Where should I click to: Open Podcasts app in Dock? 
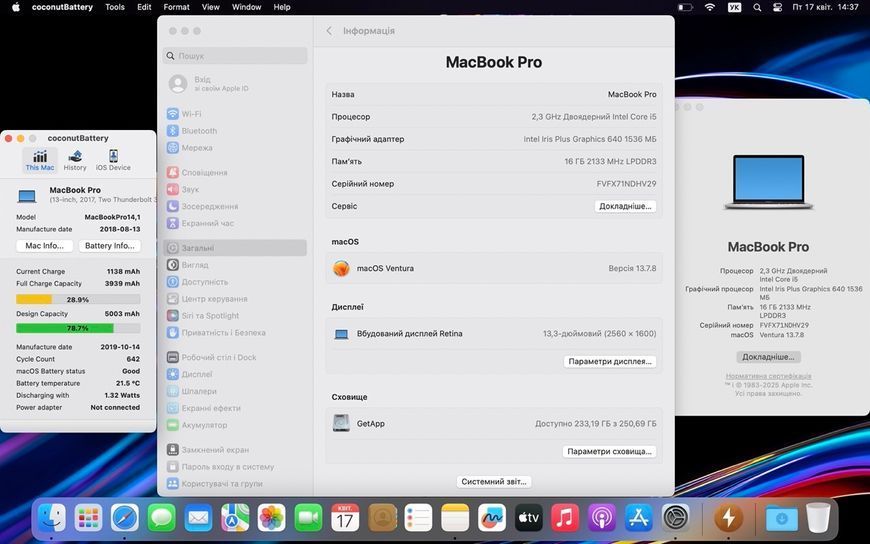tap(602, 518)
